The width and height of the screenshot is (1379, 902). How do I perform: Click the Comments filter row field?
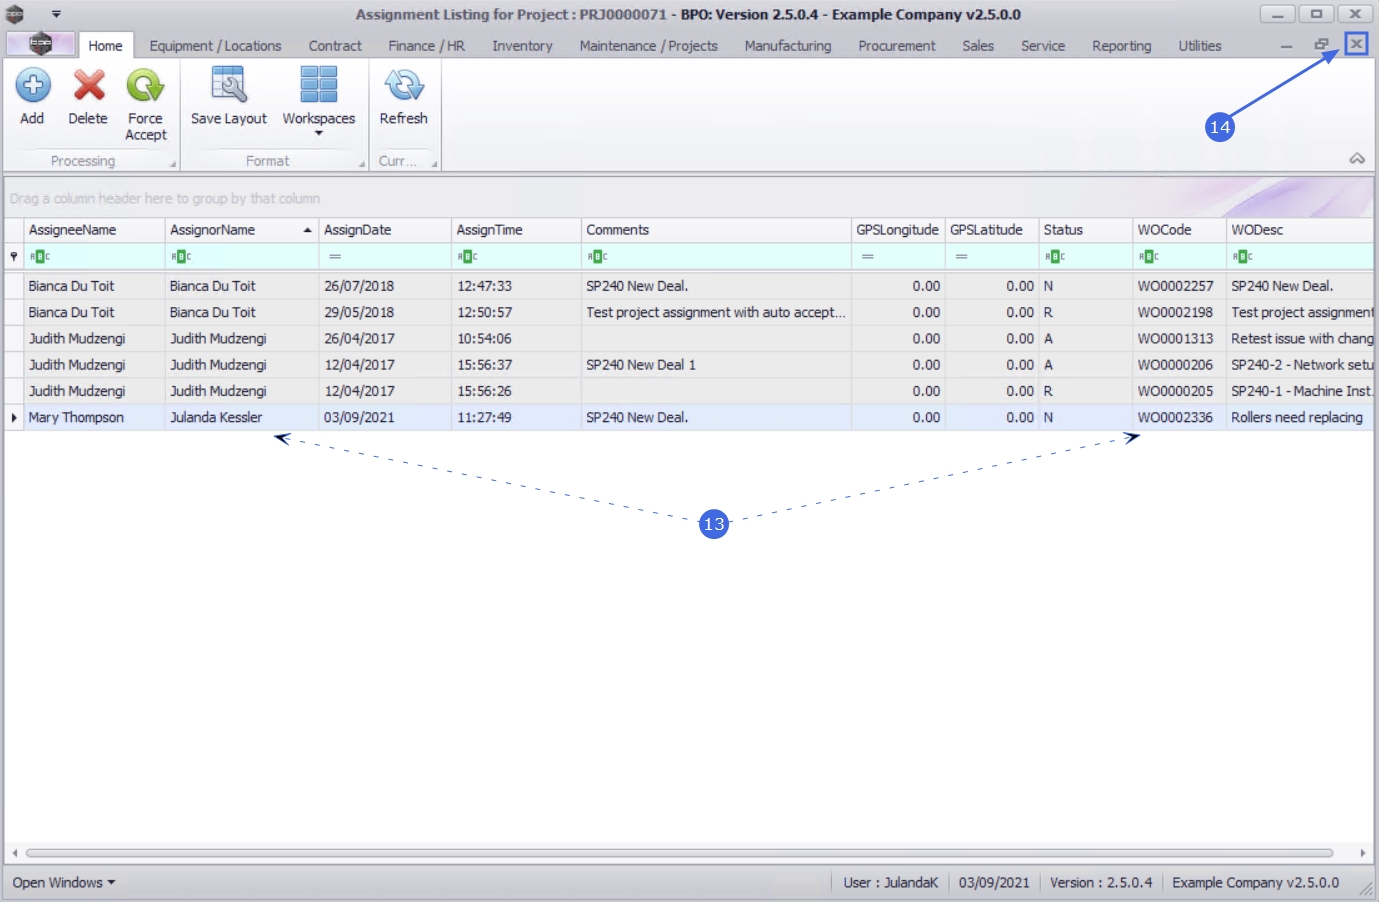click(716, 257)
